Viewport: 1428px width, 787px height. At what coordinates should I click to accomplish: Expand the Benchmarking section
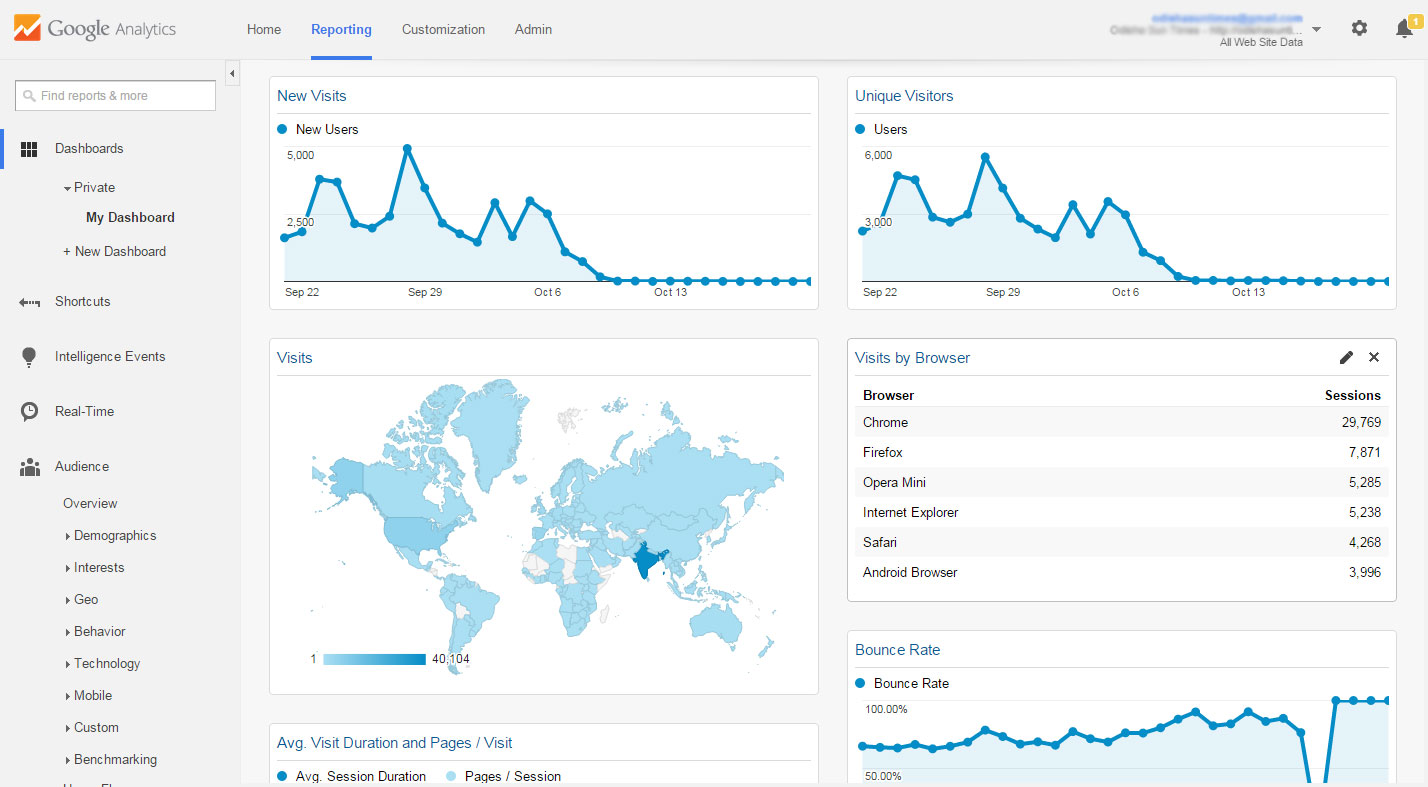[67, 760]
